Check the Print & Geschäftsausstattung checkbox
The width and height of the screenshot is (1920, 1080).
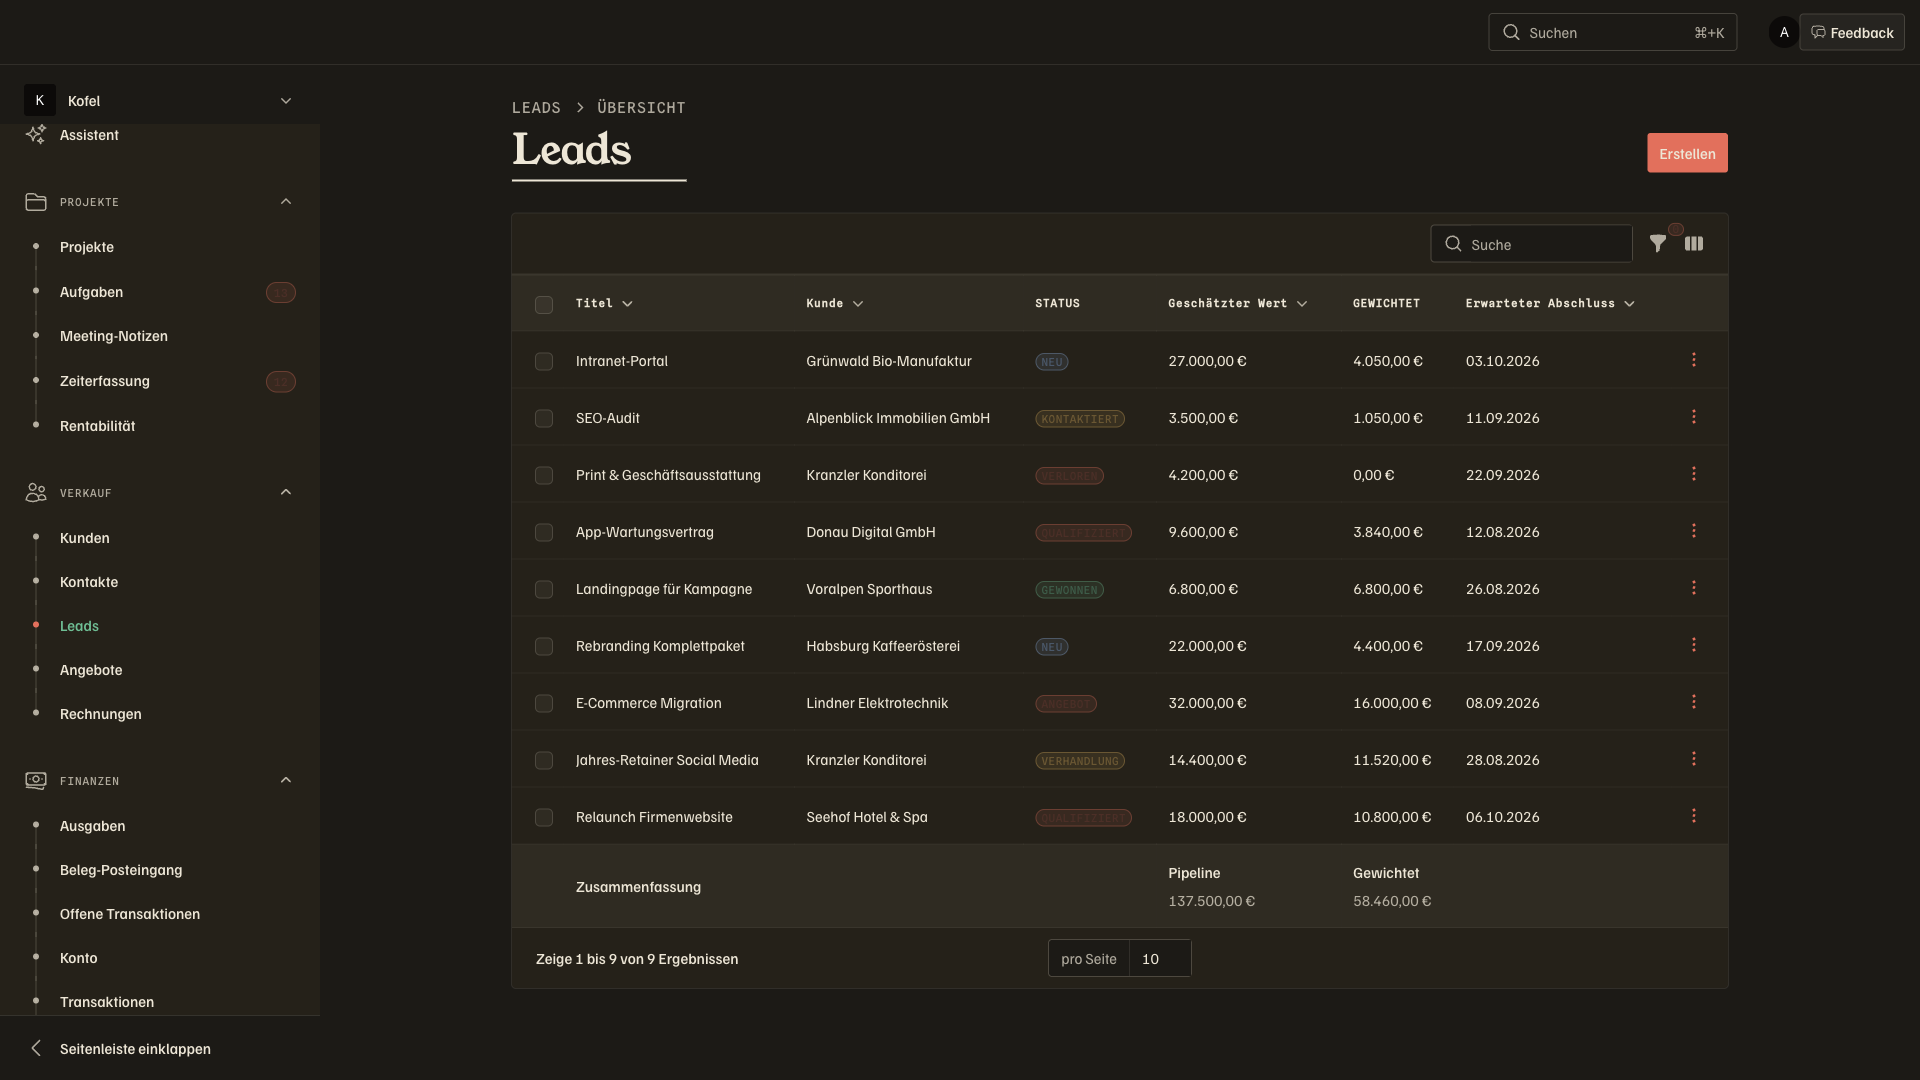pyautogui.click(x=544, y=476)
